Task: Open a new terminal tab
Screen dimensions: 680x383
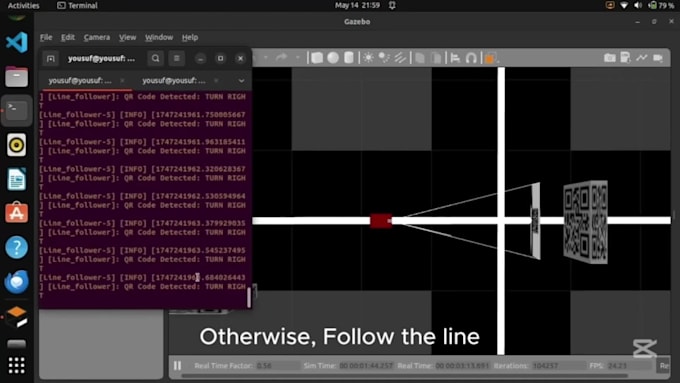Action: click(51, 59)
